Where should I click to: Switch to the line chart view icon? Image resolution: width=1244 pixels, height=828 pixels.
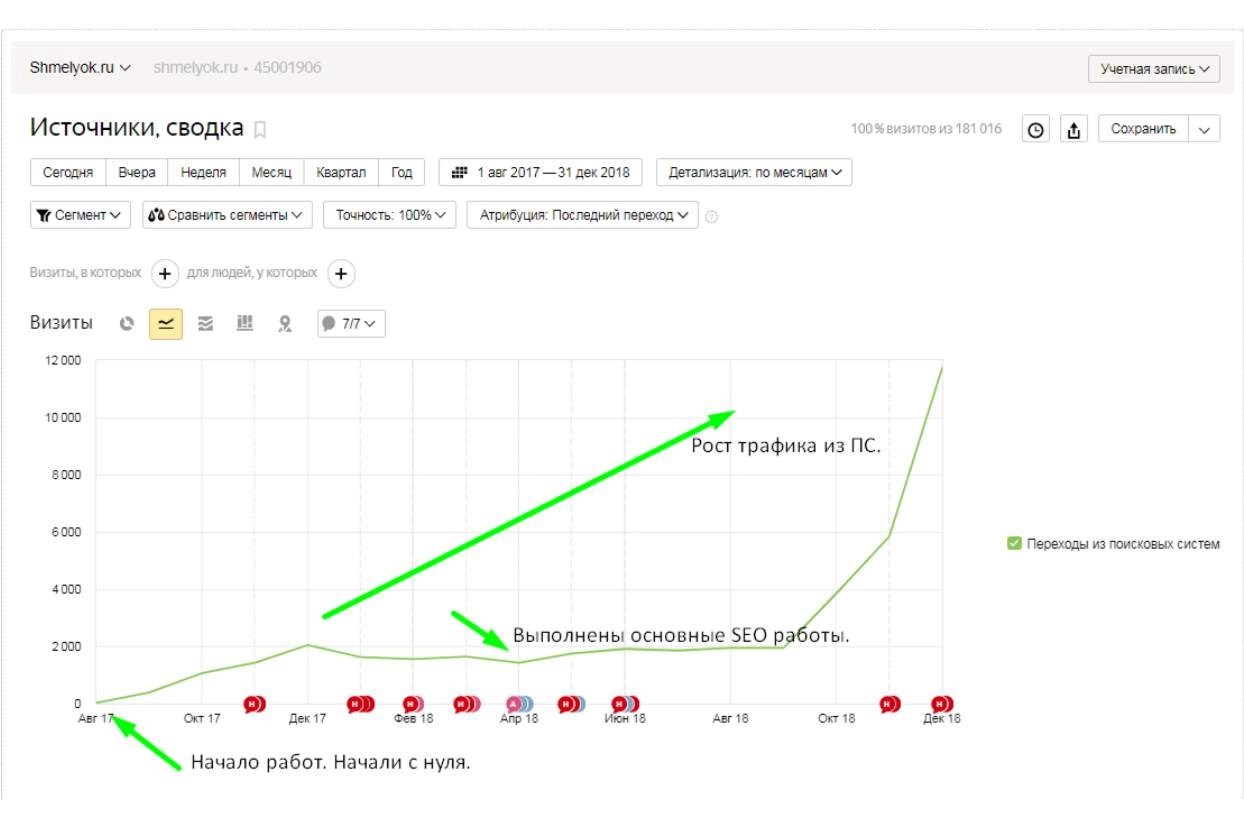point(166,324)
